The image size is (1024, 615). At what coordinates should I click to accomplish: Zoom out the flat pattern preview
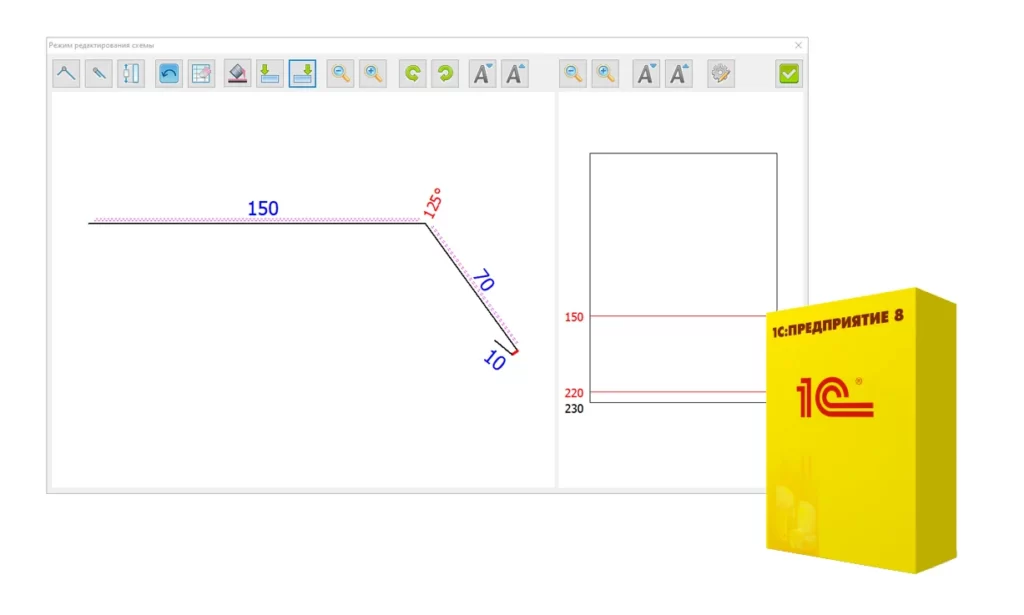coord(573,73)
